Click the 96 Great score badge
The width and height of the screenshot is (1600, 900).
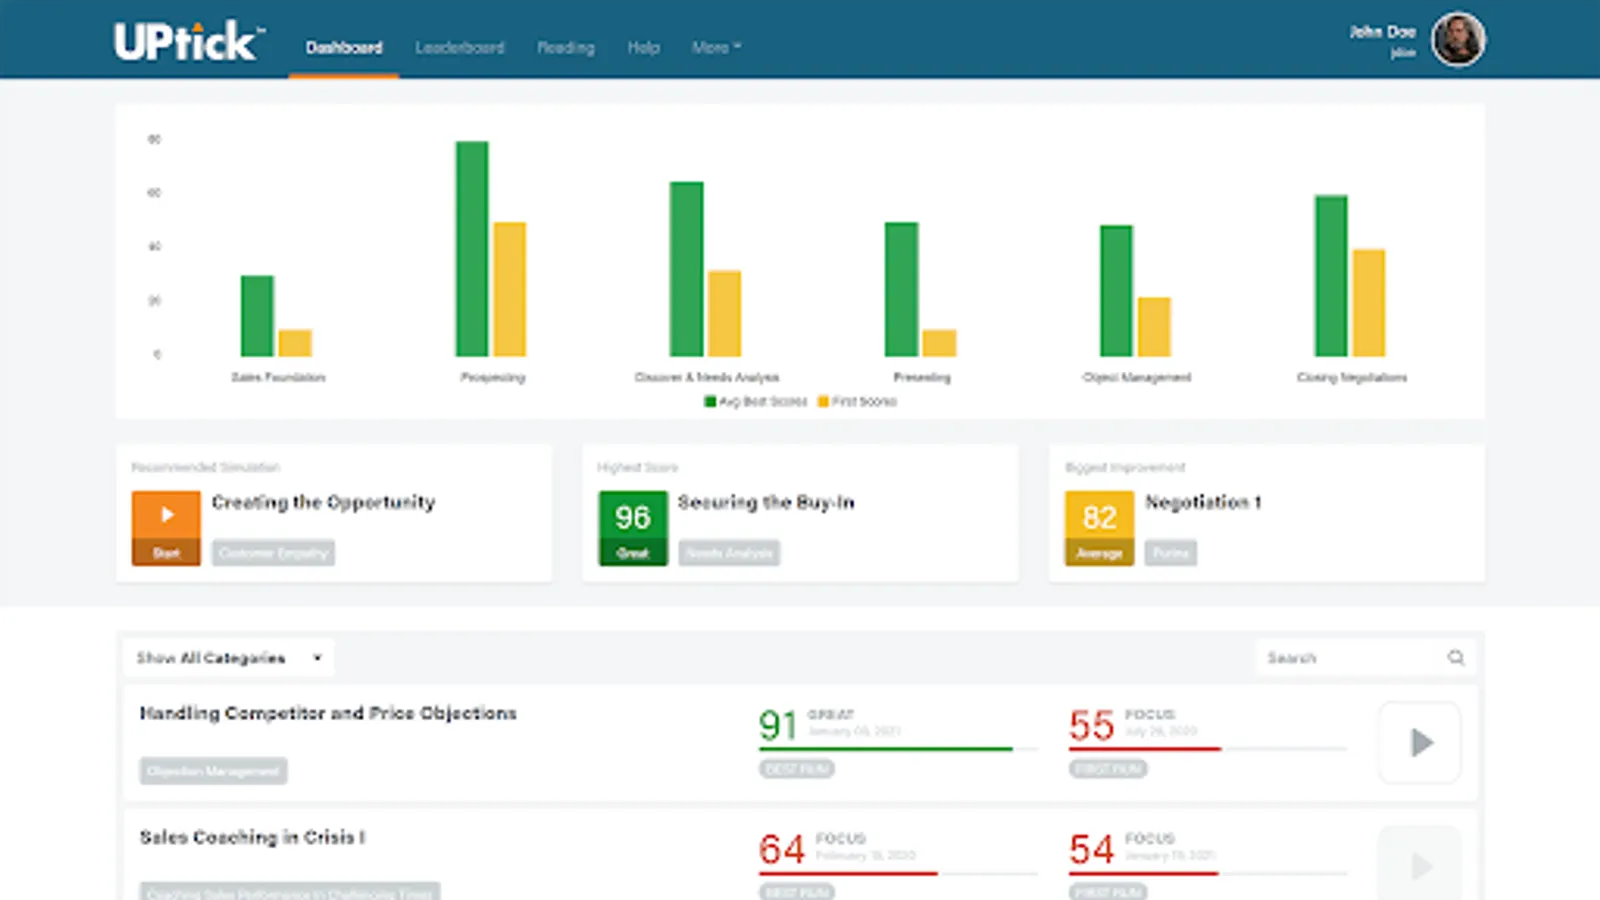pyautogui.click(x=633, y=528)
